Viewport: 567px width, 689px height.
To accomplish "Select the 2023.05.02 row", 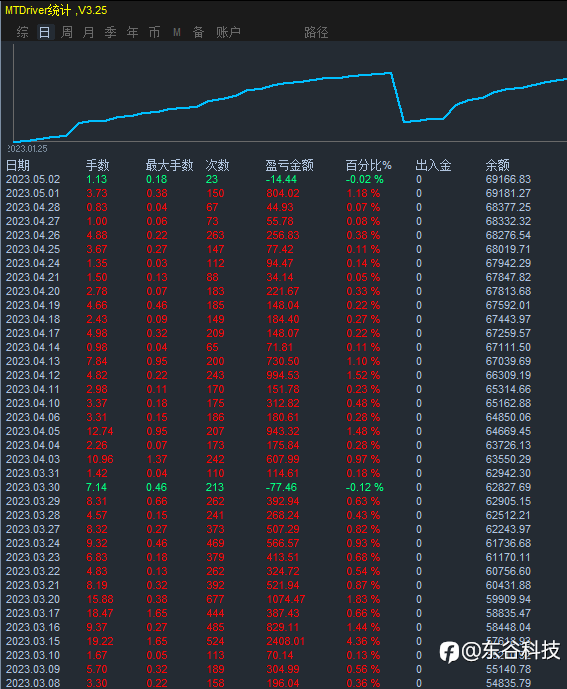I will click(284, 179).
